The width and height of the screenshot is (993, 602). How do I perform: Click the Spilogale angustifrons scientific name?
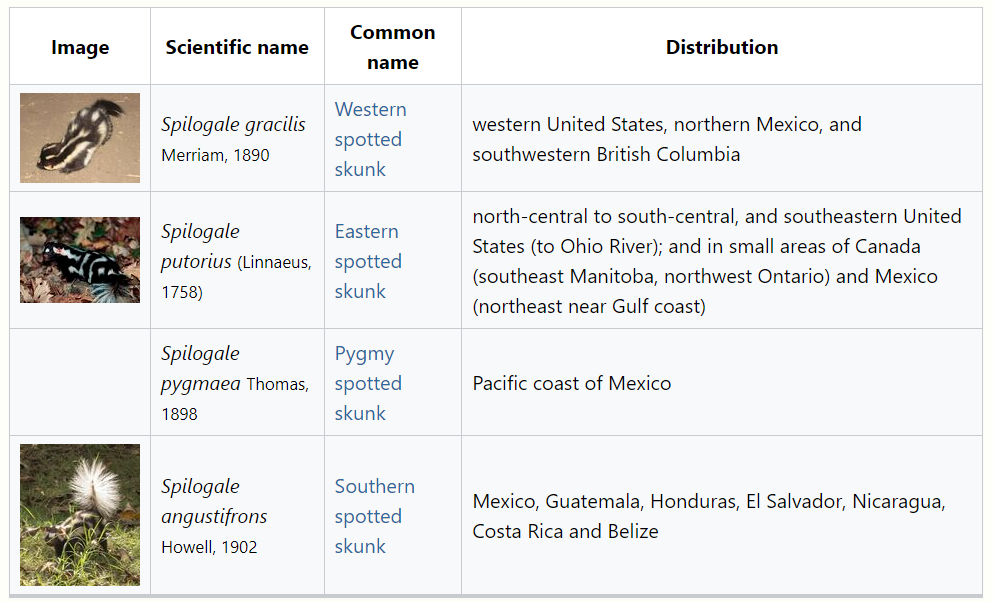pos(214,502)
